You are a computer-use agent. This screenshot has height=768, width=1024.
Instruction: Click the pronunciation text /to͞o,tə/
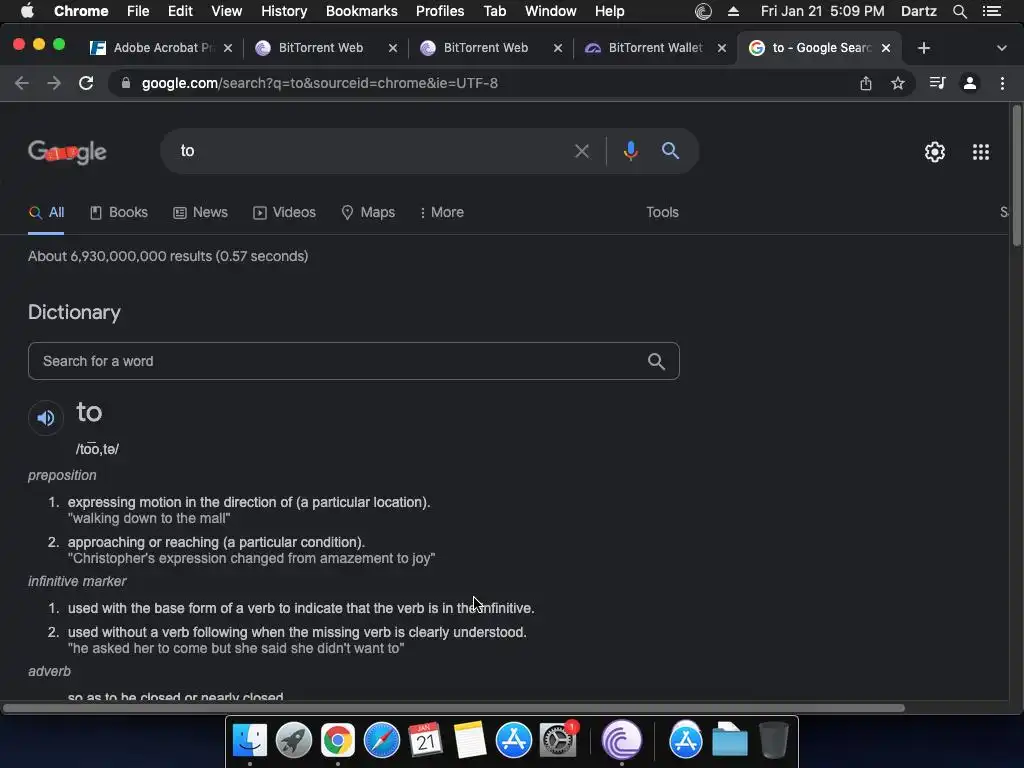click(x=97, y=449)
